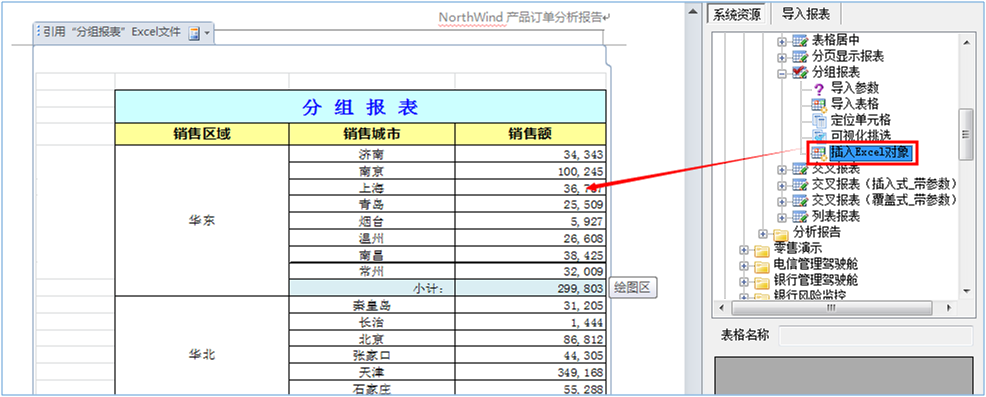The image size is (986, 397).
Task: Click the 绘图区 button
Action: (x=633, y=288)
